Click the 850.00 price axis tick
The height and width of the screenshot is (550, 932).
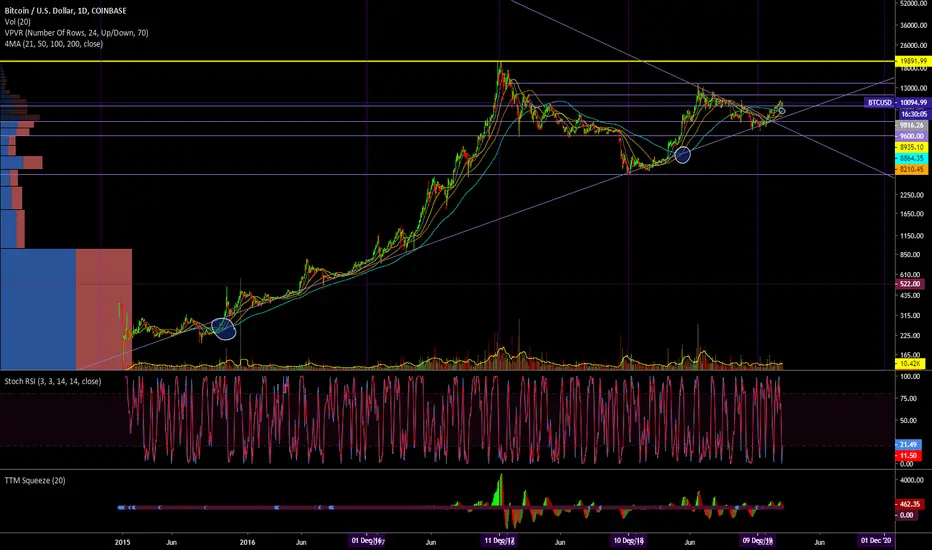910,254
